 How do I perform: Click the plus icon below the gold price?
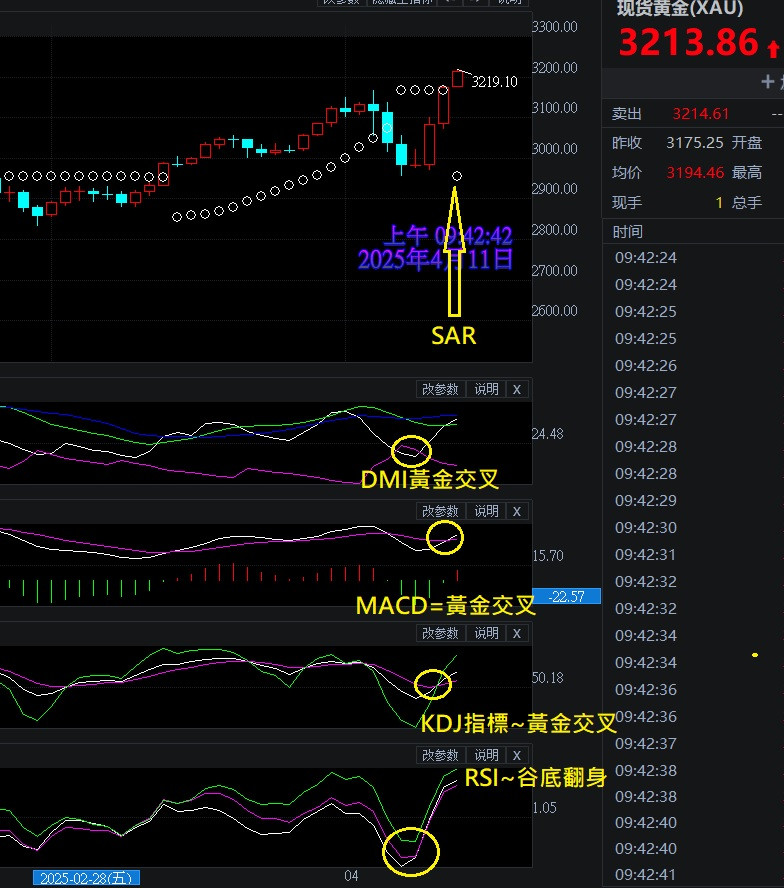tap(768, 82)
